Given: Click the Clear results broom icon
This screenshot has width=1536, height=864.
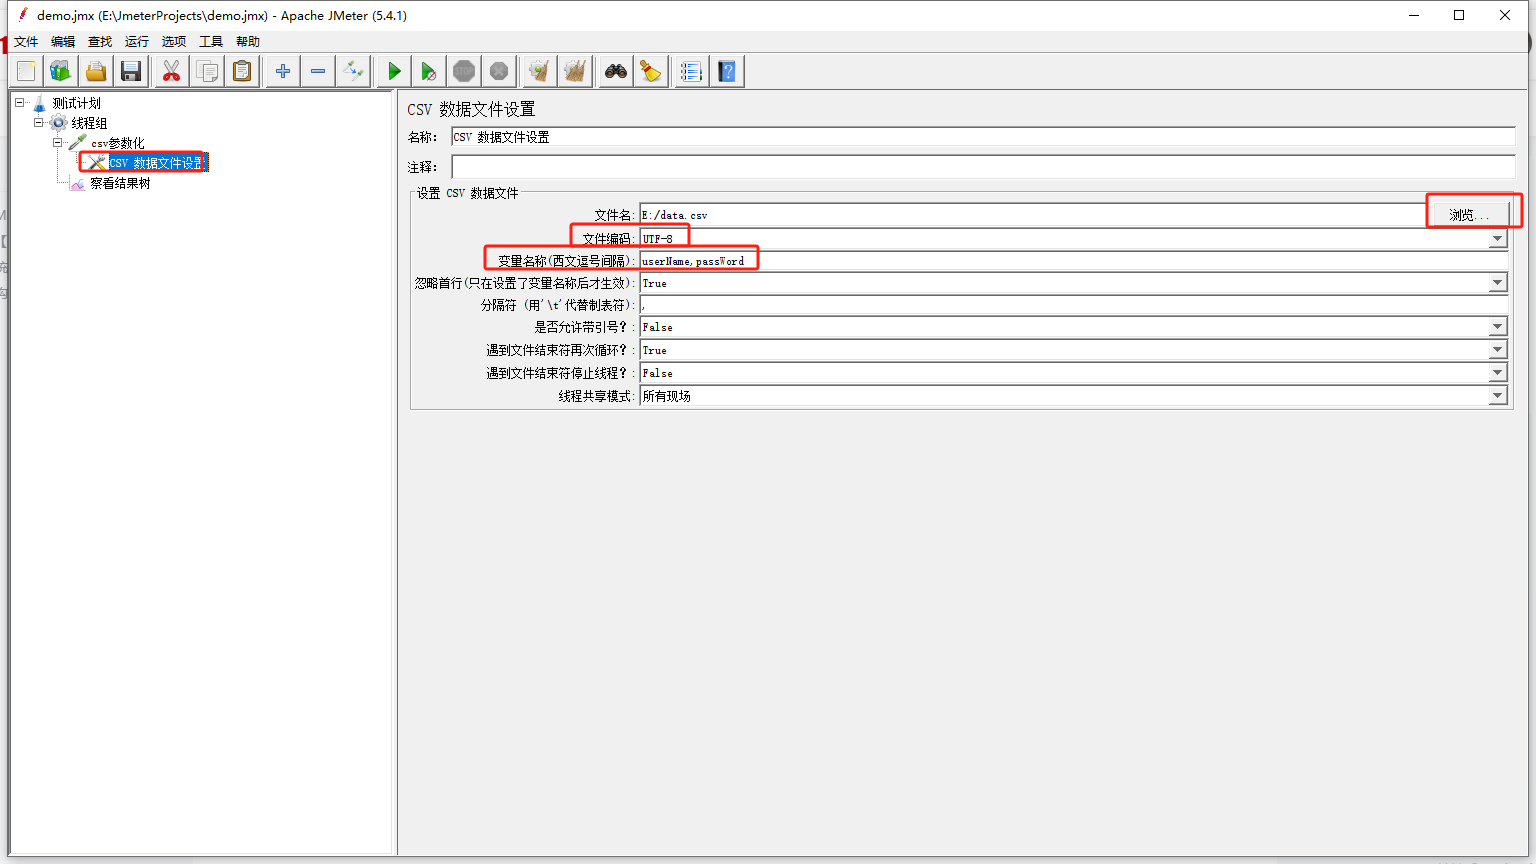Looking at the screenshot, I should [540, 71].
